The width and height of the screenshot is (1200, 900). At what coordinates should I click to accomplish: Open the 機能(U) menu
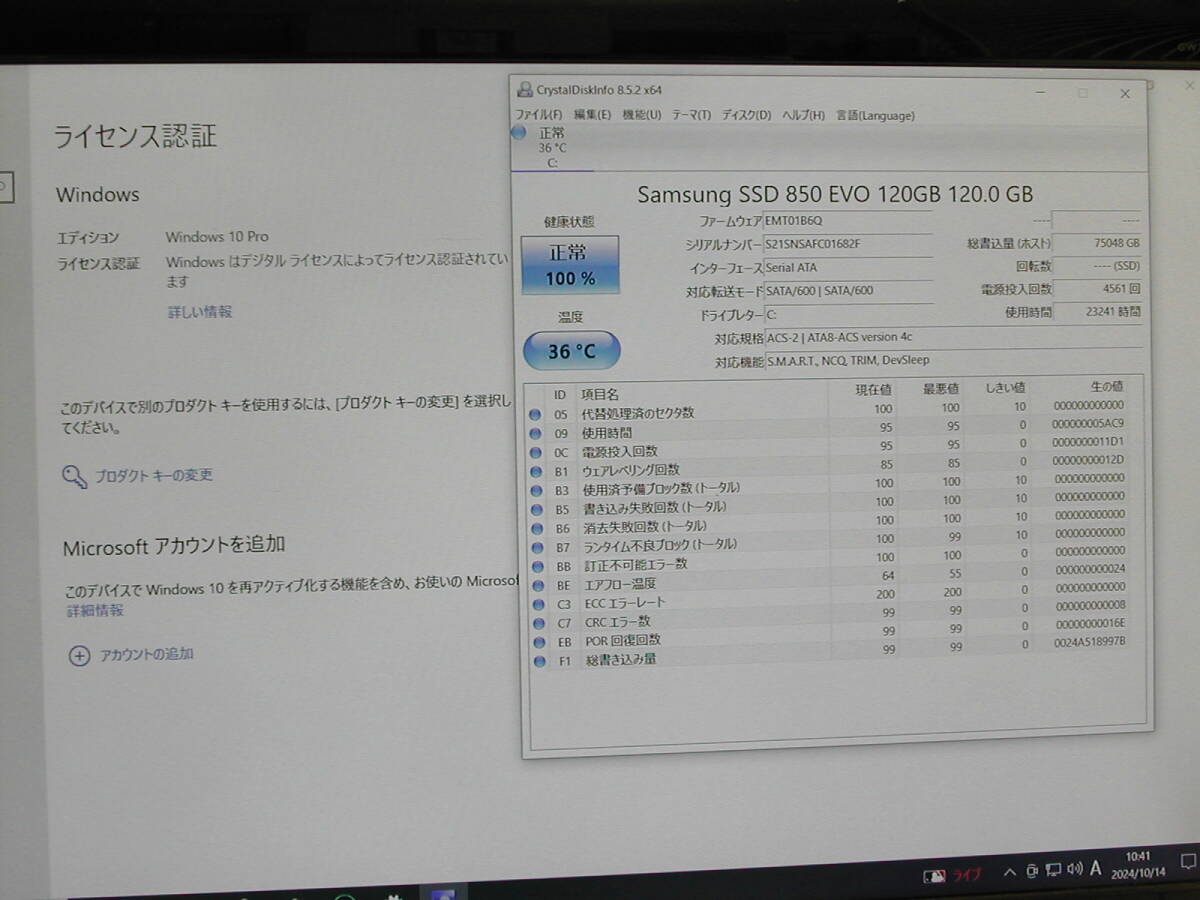coord(642,115)
